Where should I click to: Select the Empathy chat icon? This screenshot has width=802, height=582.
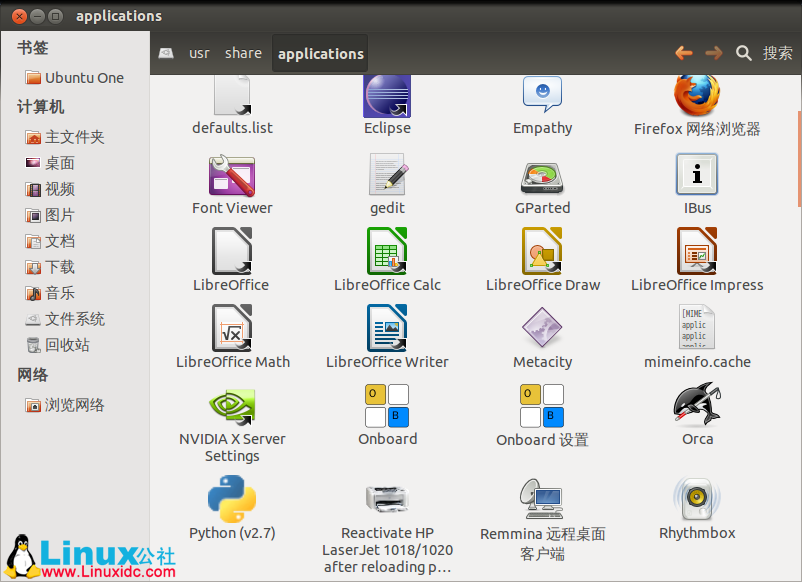542,95
